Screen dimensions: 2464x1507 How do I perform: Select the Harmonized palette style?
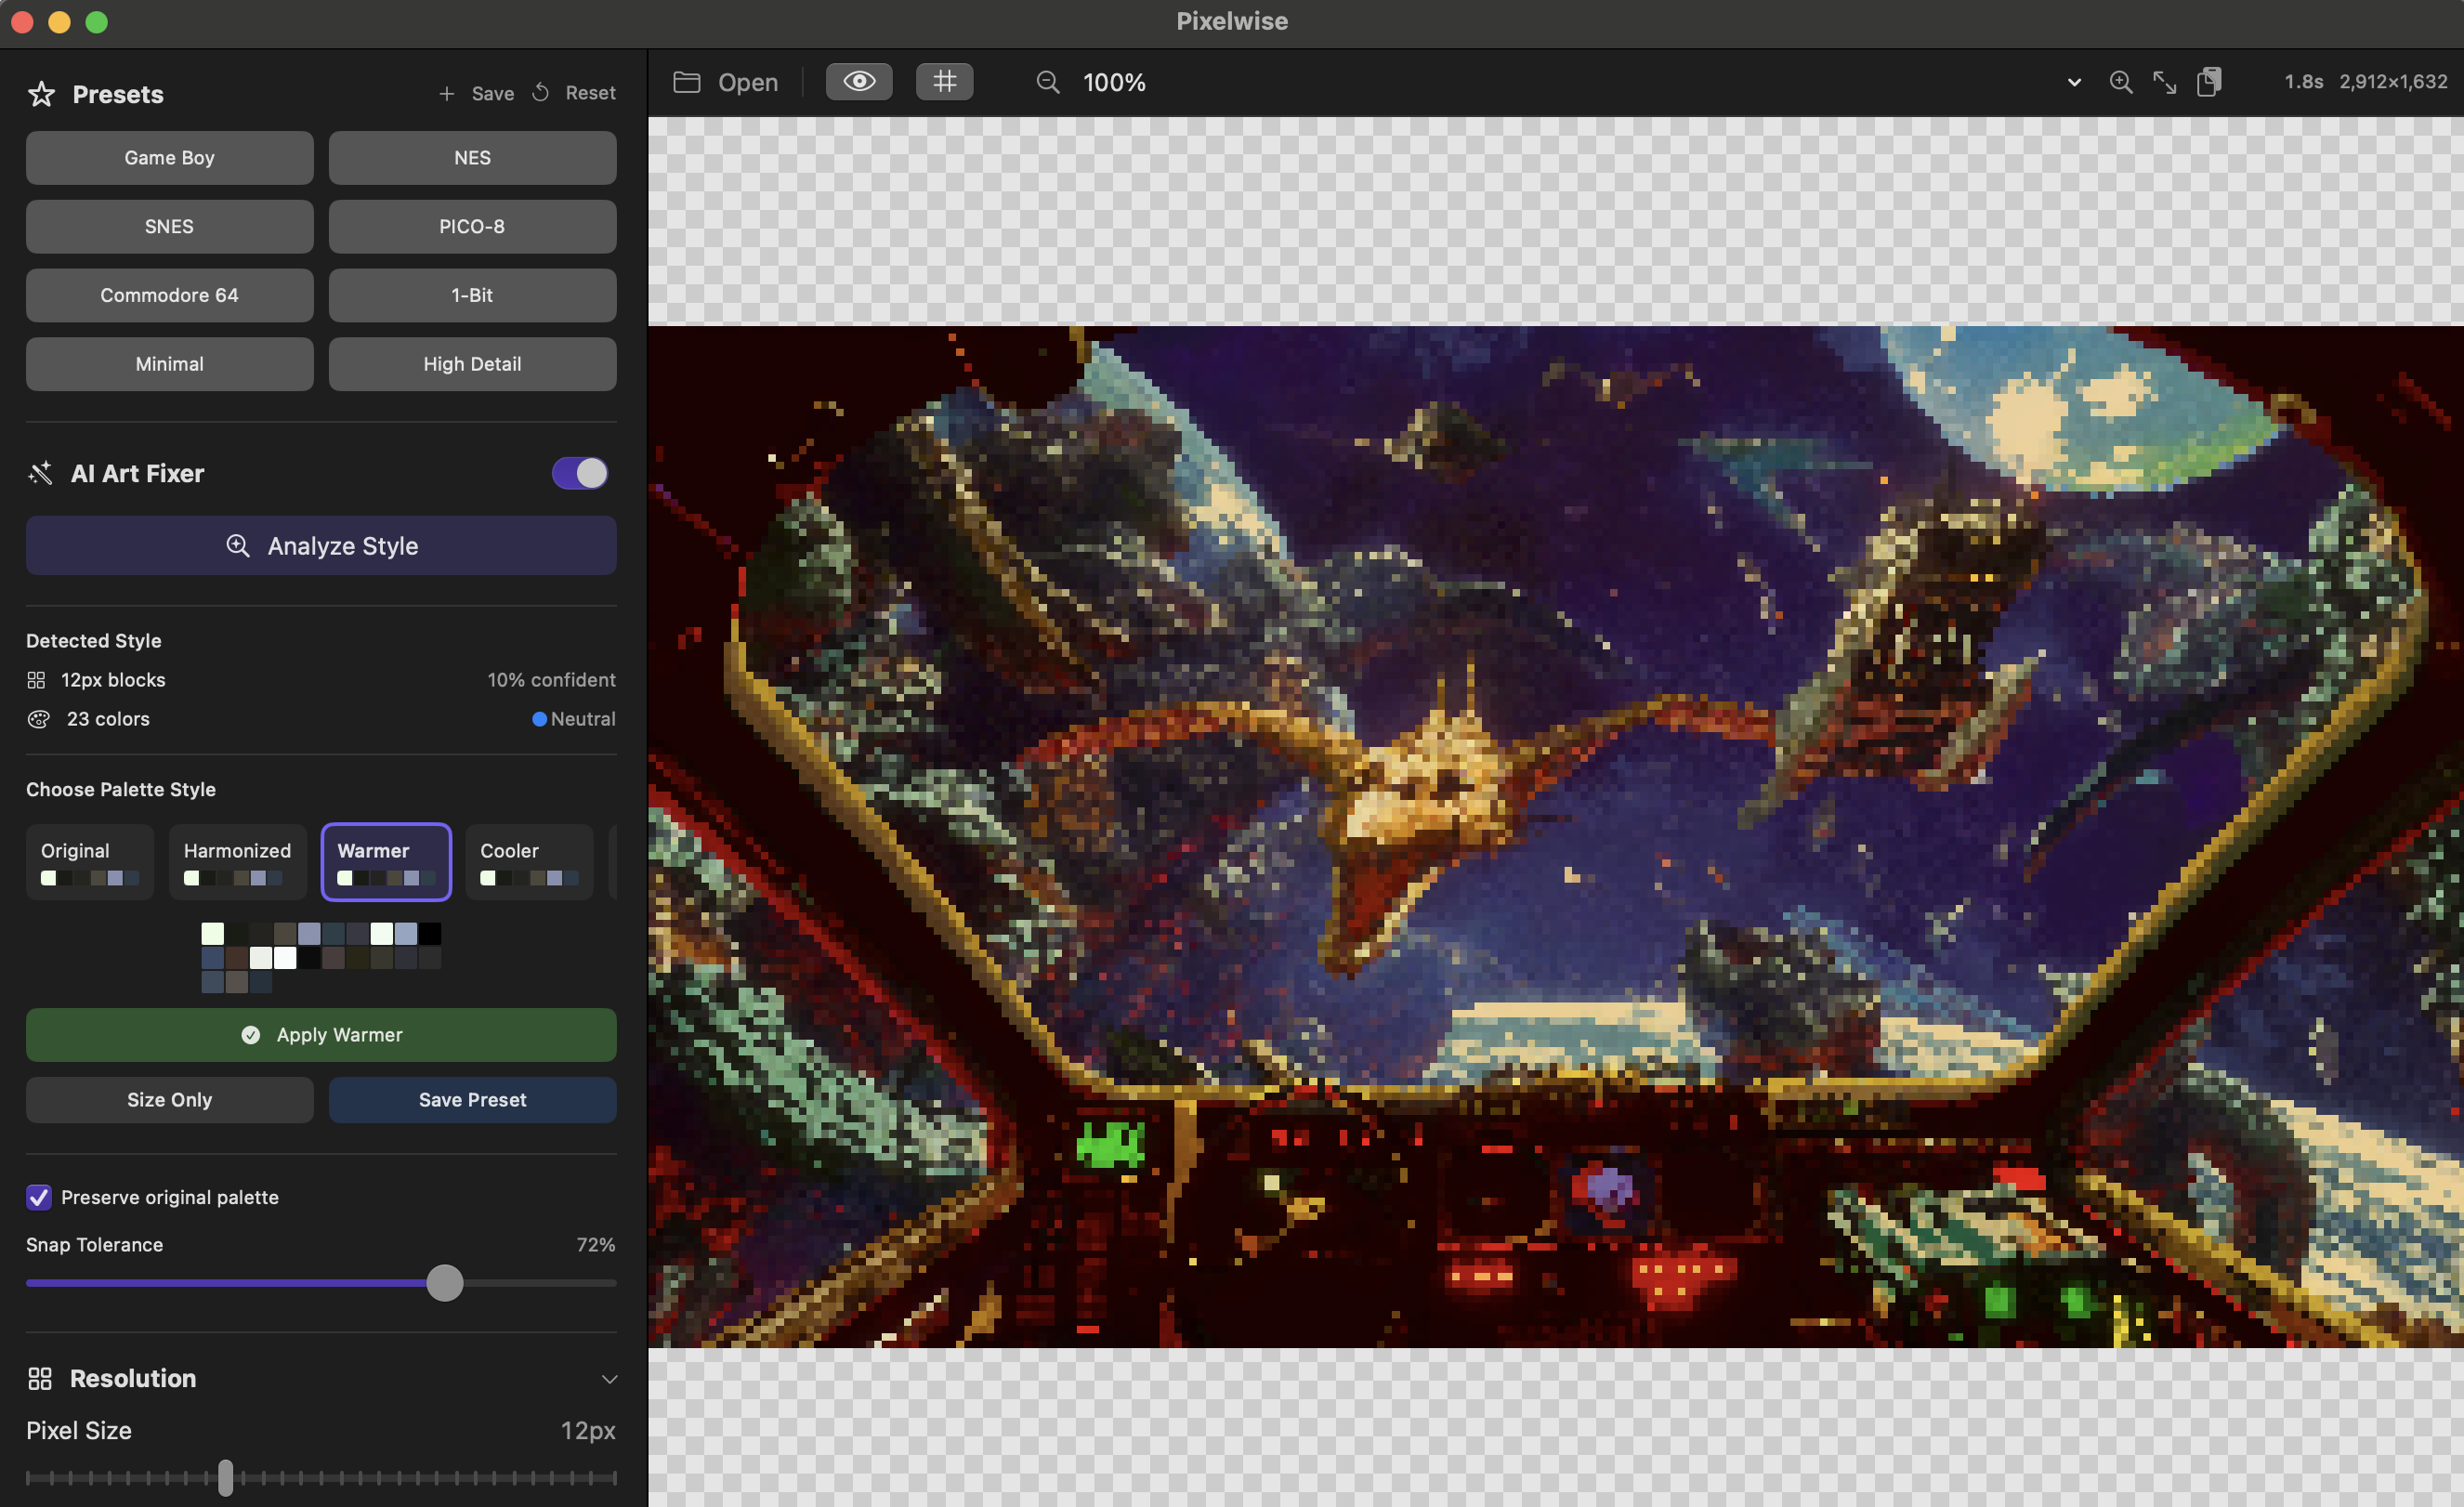237,861
